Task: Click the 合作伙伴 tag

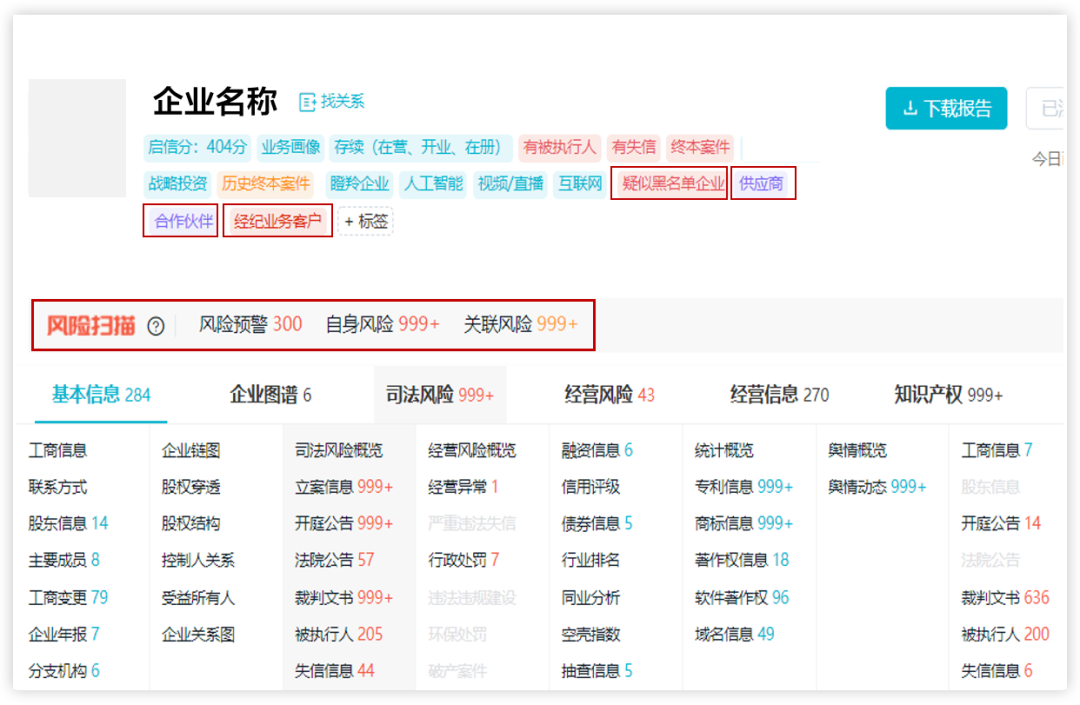Action: pyautogui.click(x=183, y=221)
